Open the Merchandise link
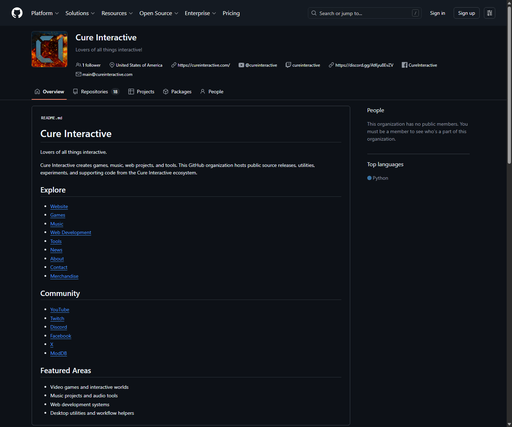This screenshot has width=512, height=427. [x=64, y=276]
